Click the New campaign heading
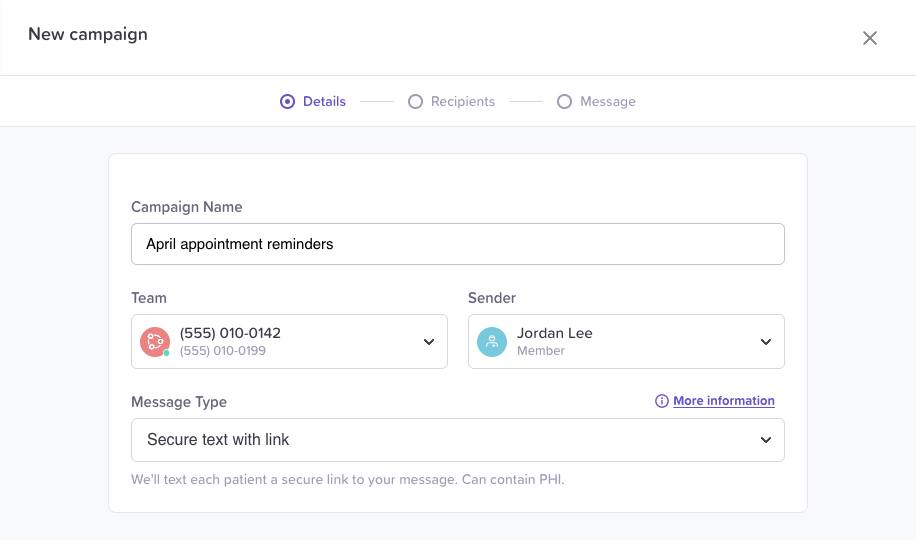The height and width of the screenshot is (540, 916). click(x=88, y=34)
